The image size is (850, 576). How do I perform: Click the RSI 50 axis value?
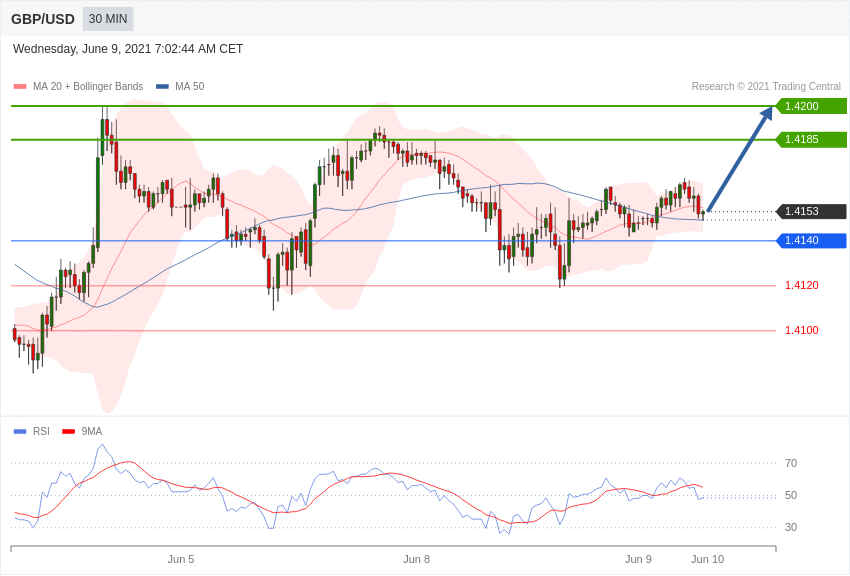pos(791,495)
